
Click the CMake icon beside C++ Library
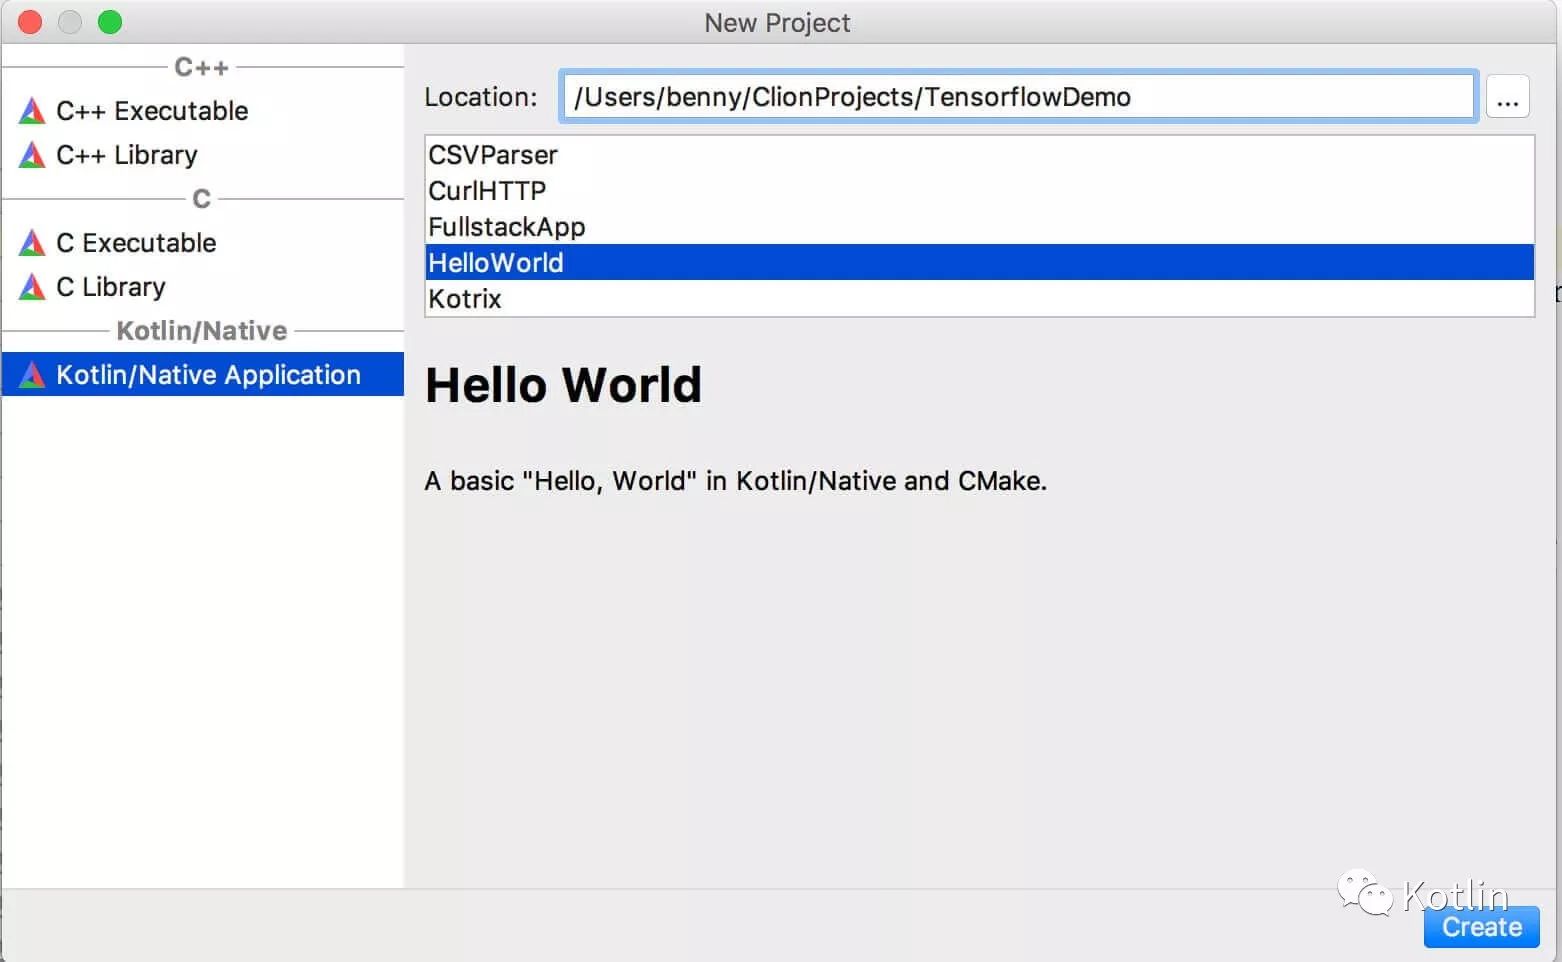[x=32, y=155]
